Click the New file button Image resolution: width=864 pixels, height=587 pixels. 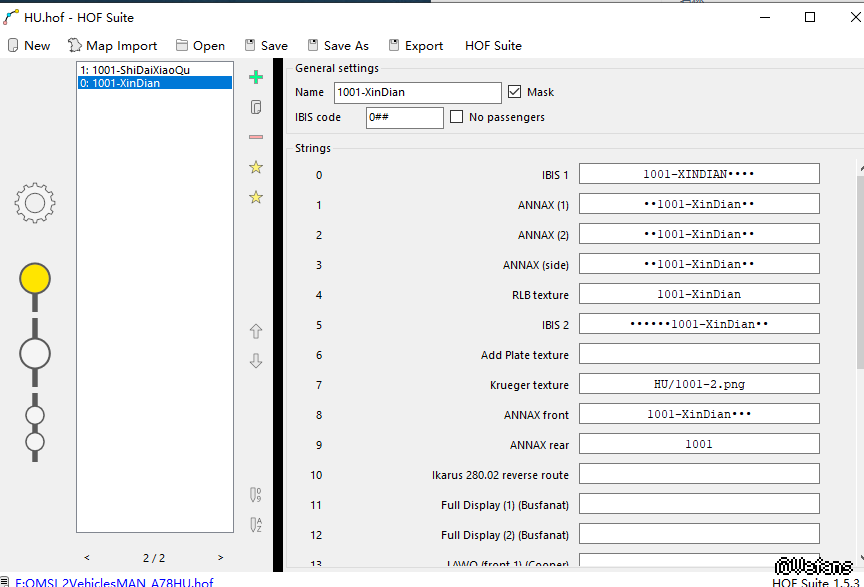(28, 46)
